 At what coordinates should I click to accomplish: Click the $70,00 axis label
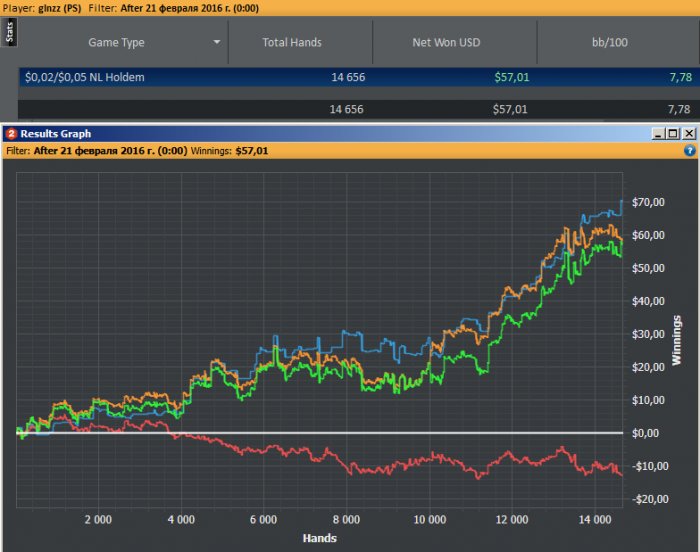click(648, 202)
